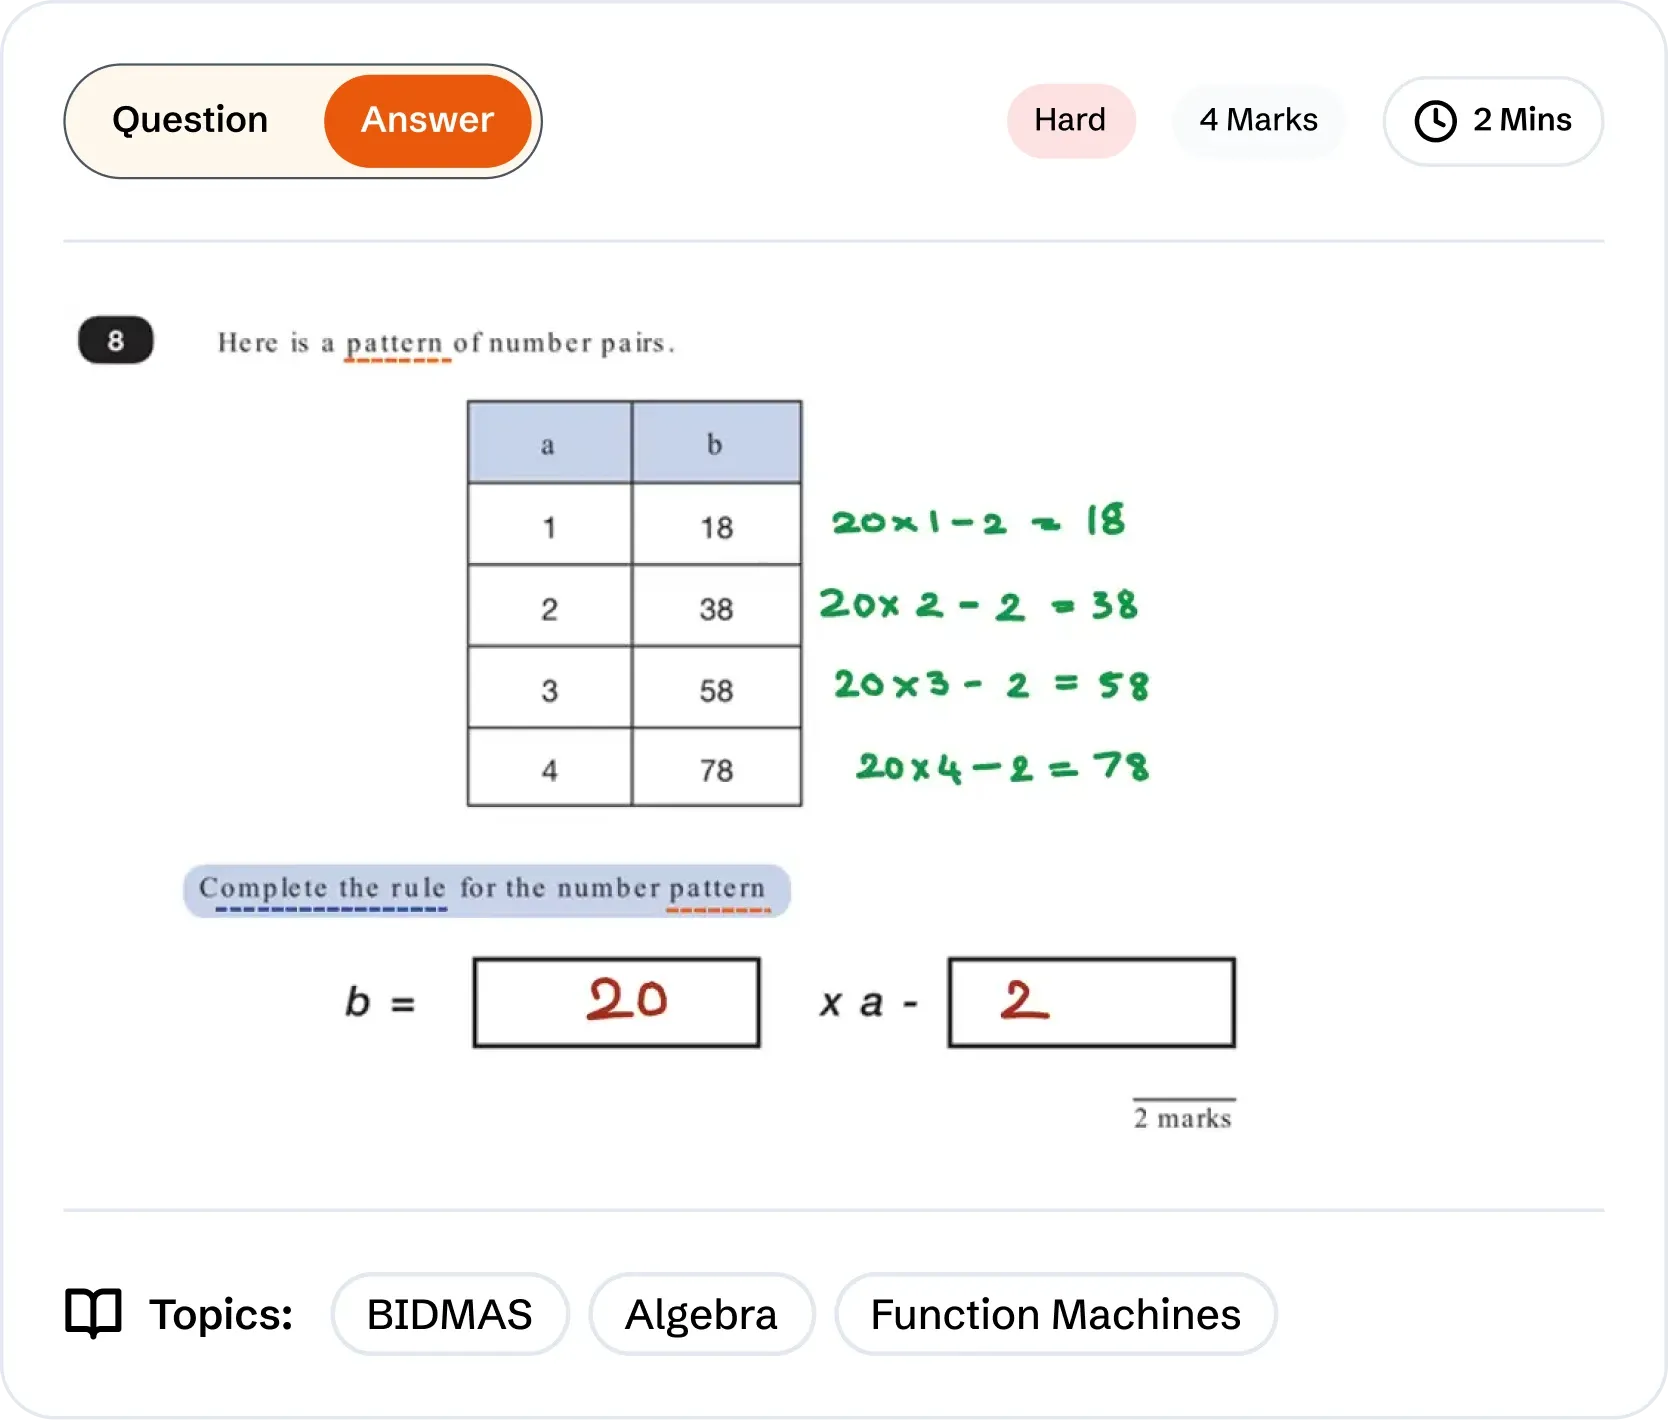The image size is (1668, 1420).
Task: Click the clock icon
Action: (x=1435, y=121)
